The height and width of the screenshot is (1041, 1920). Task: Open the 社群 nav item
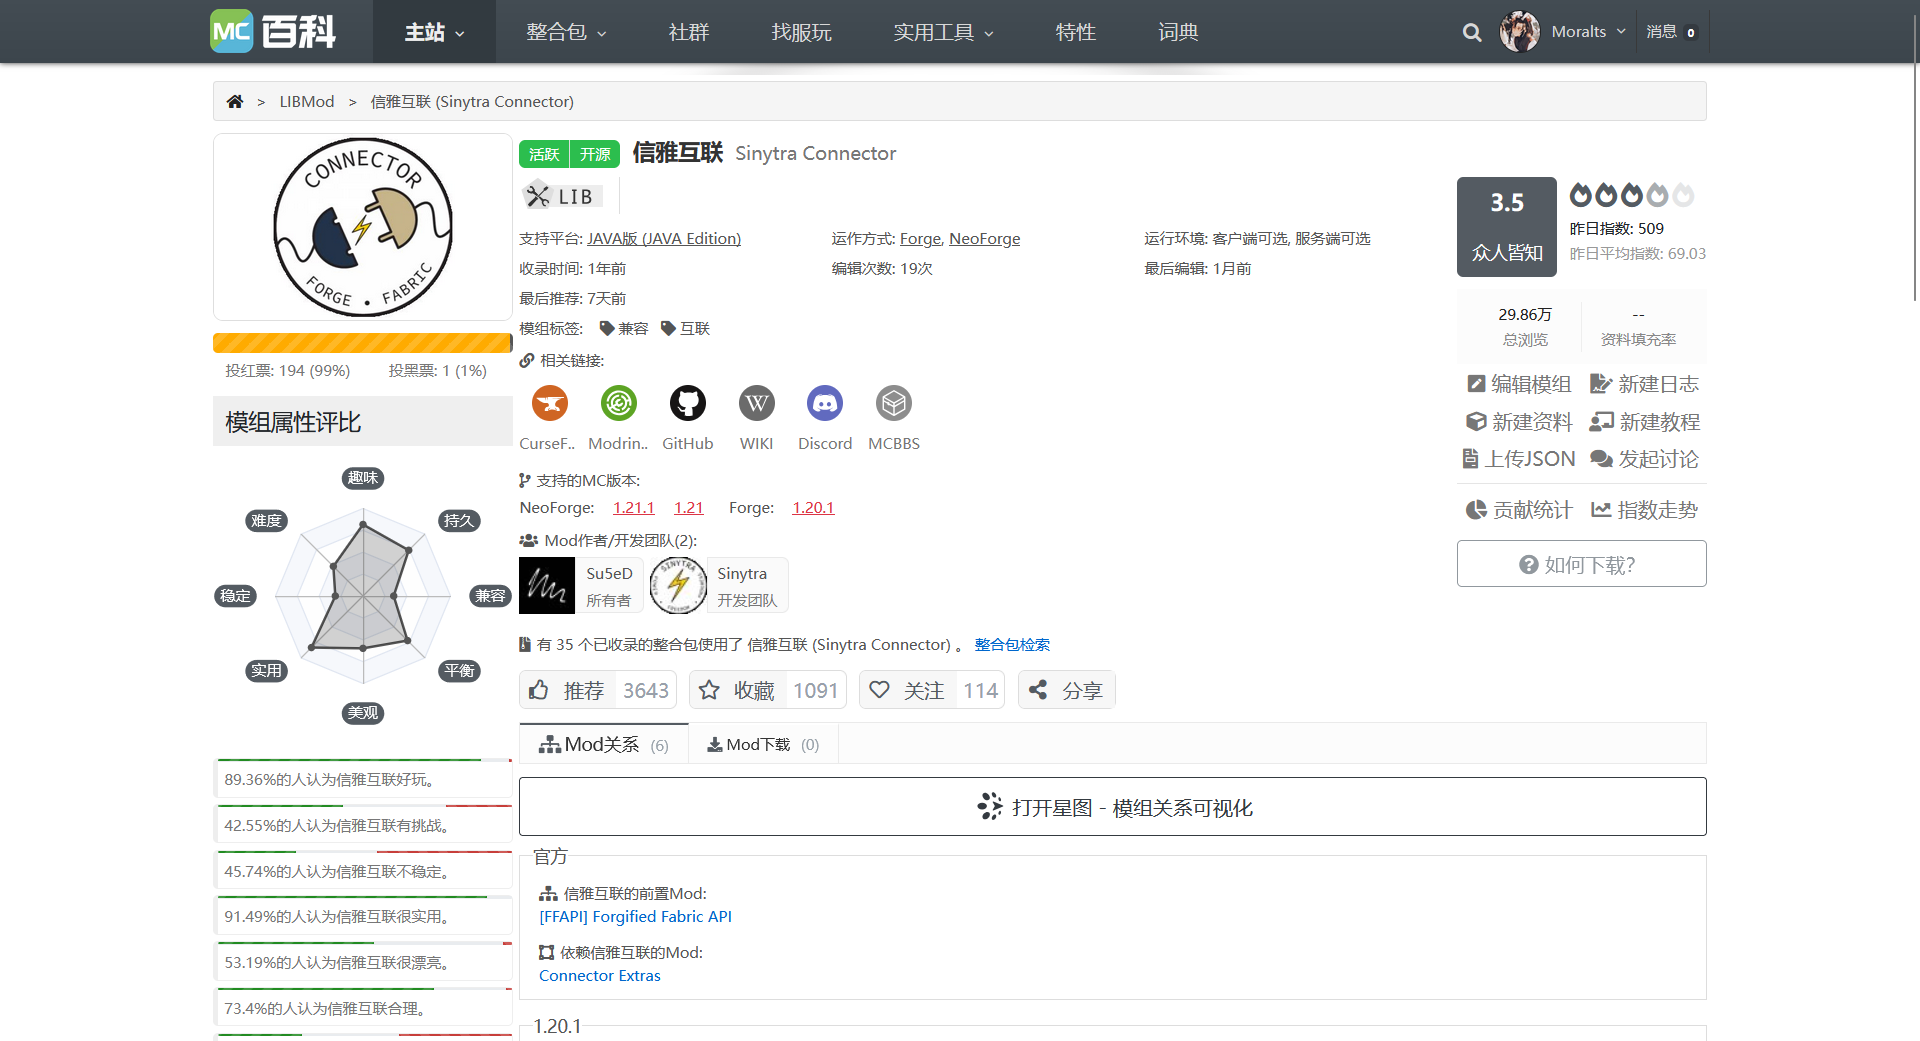[x=689, y=32]
